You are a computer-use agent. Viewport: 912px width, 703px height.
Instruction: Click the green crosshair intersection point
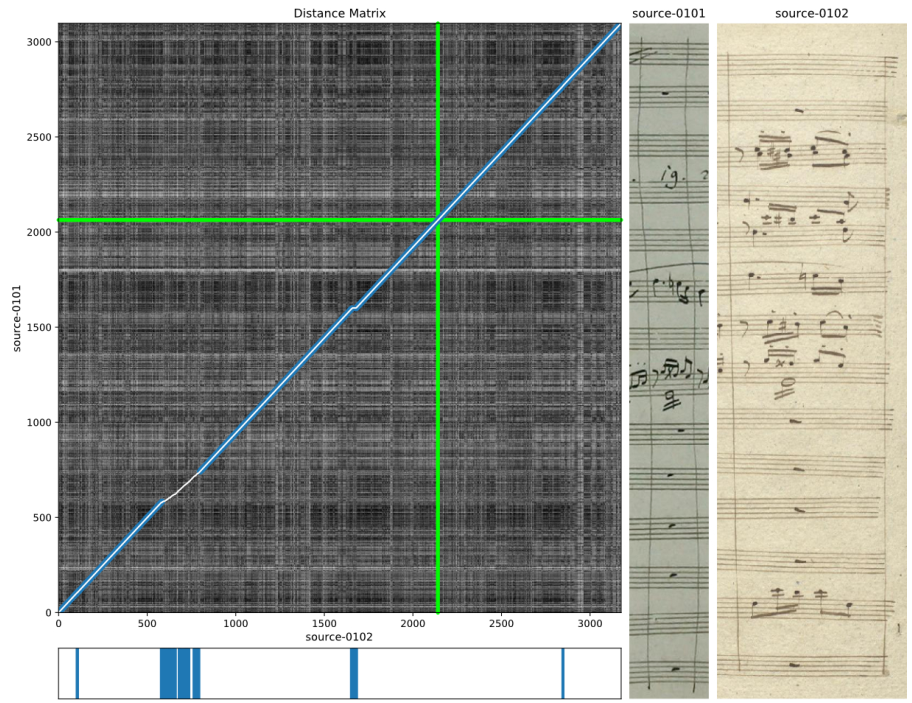pyautogui.click(x=437, y=220)
